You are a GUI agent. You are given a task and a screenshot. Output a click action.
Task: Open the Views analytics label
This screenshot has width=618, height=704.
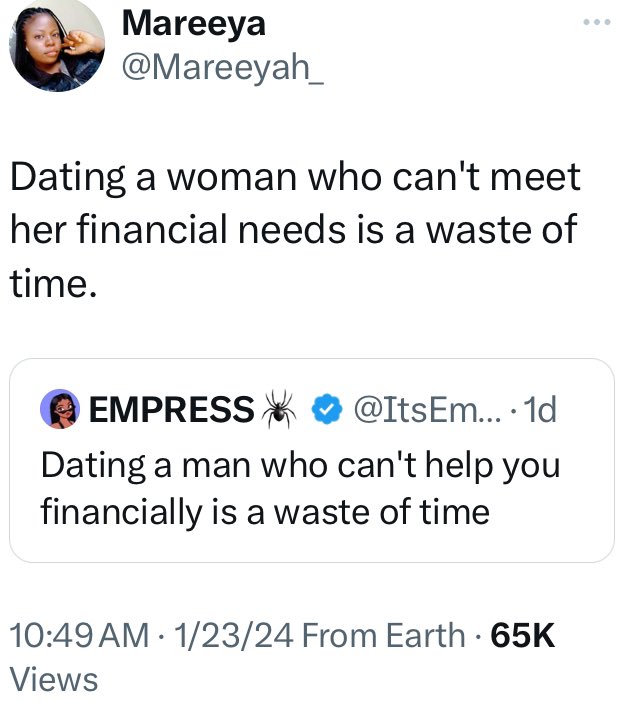click(54, 679)
